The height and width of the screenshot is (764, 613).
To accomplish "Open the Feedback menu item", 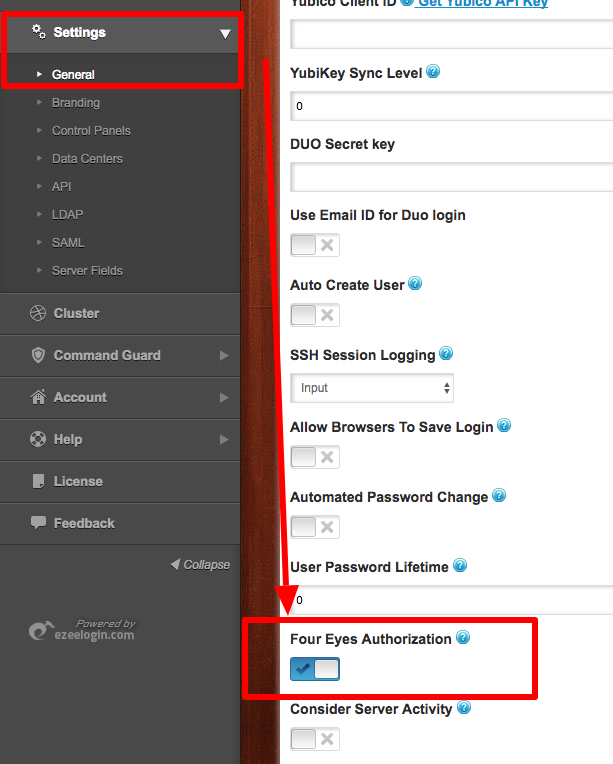I will pos(120,523).
